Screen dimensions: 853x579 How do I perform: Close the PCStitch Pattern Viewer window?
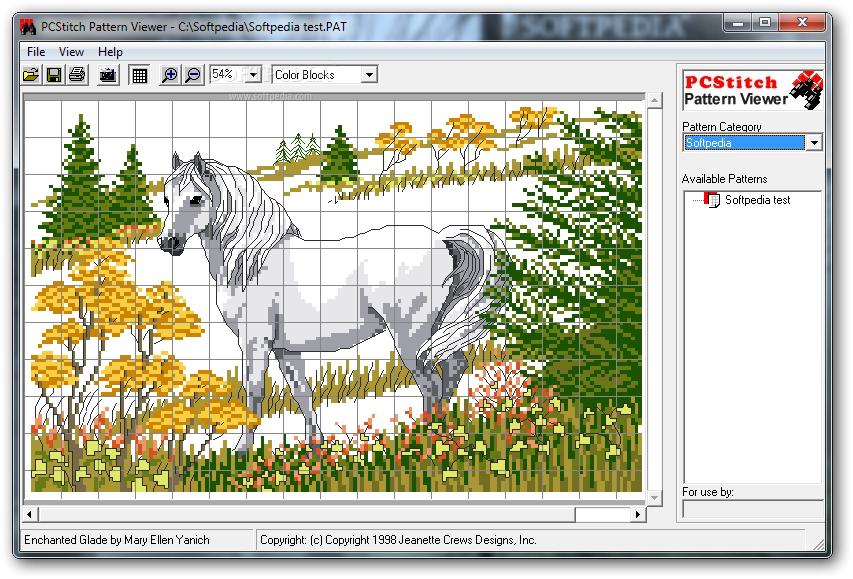click(x=802, y=22)
